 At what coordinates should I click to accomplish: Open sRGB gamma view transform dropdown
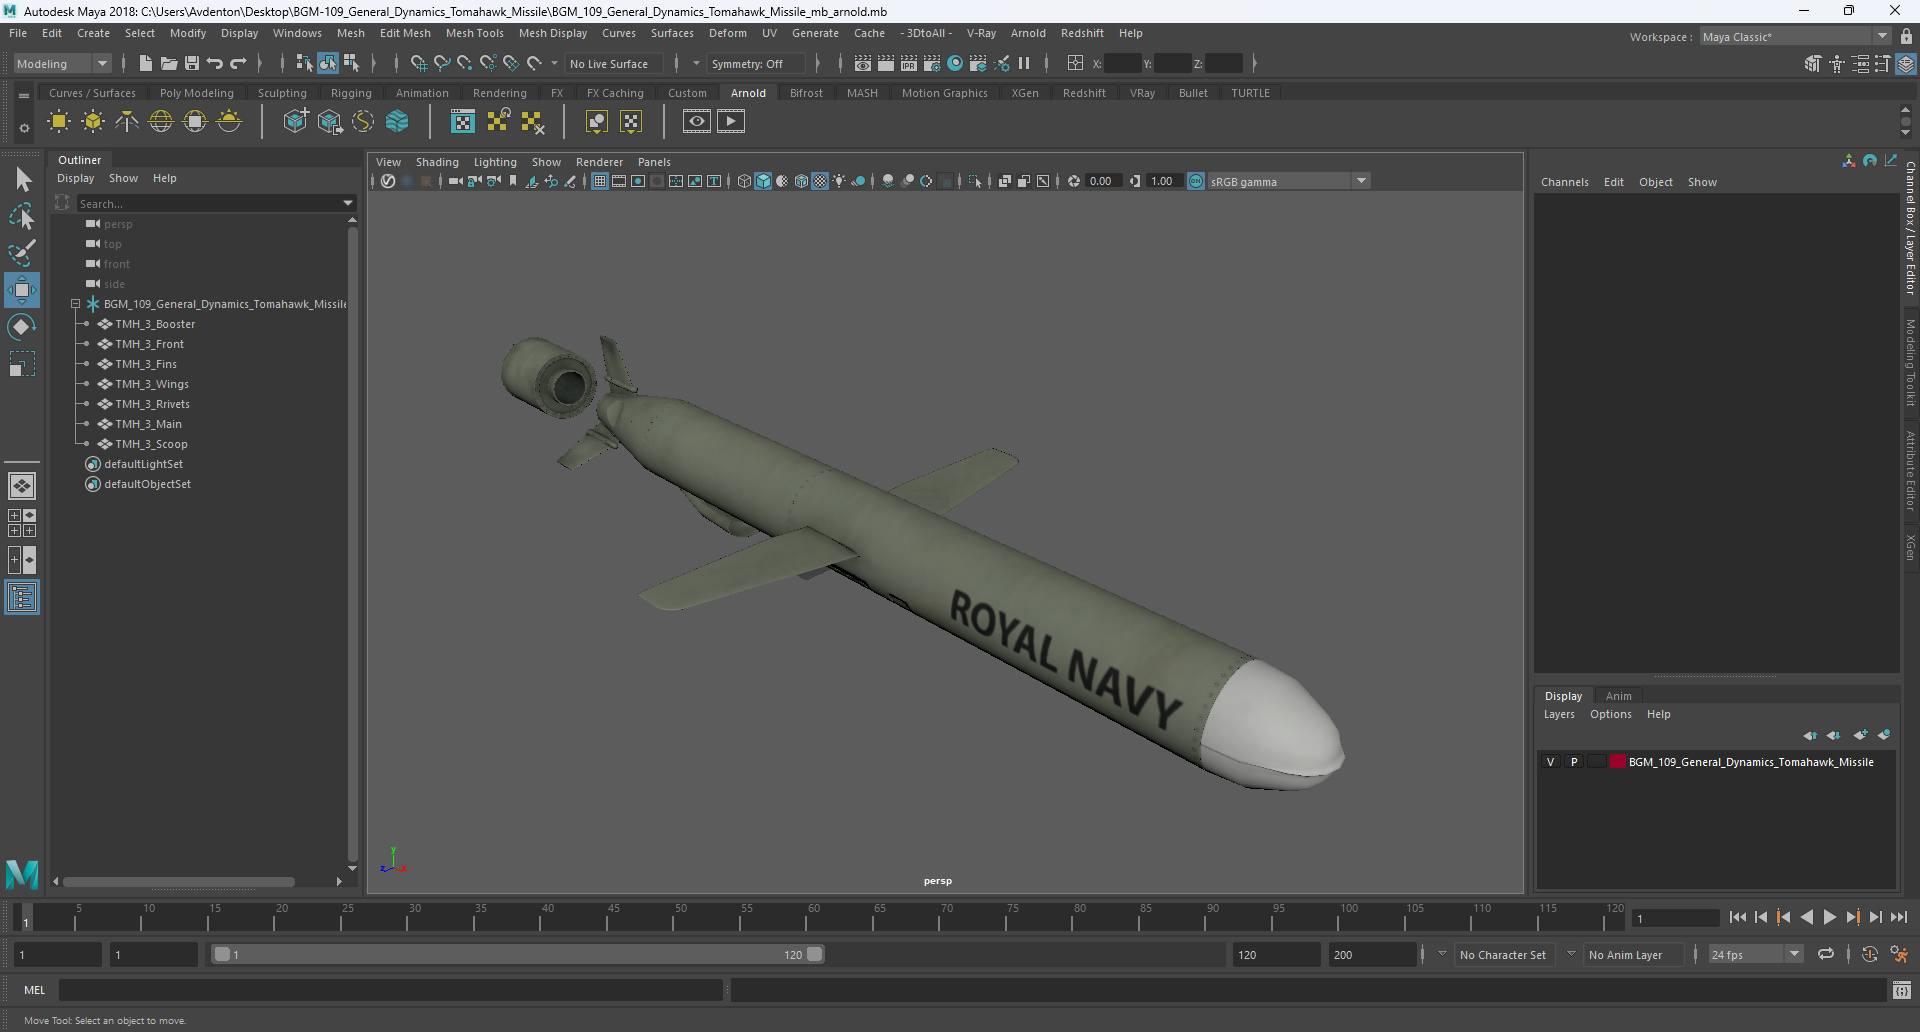pos(1361,181)
